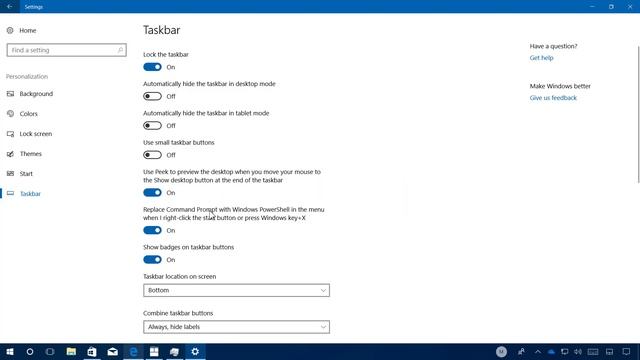
Task: Open the People icon in taskbar
Action: (x=521, y=351)
